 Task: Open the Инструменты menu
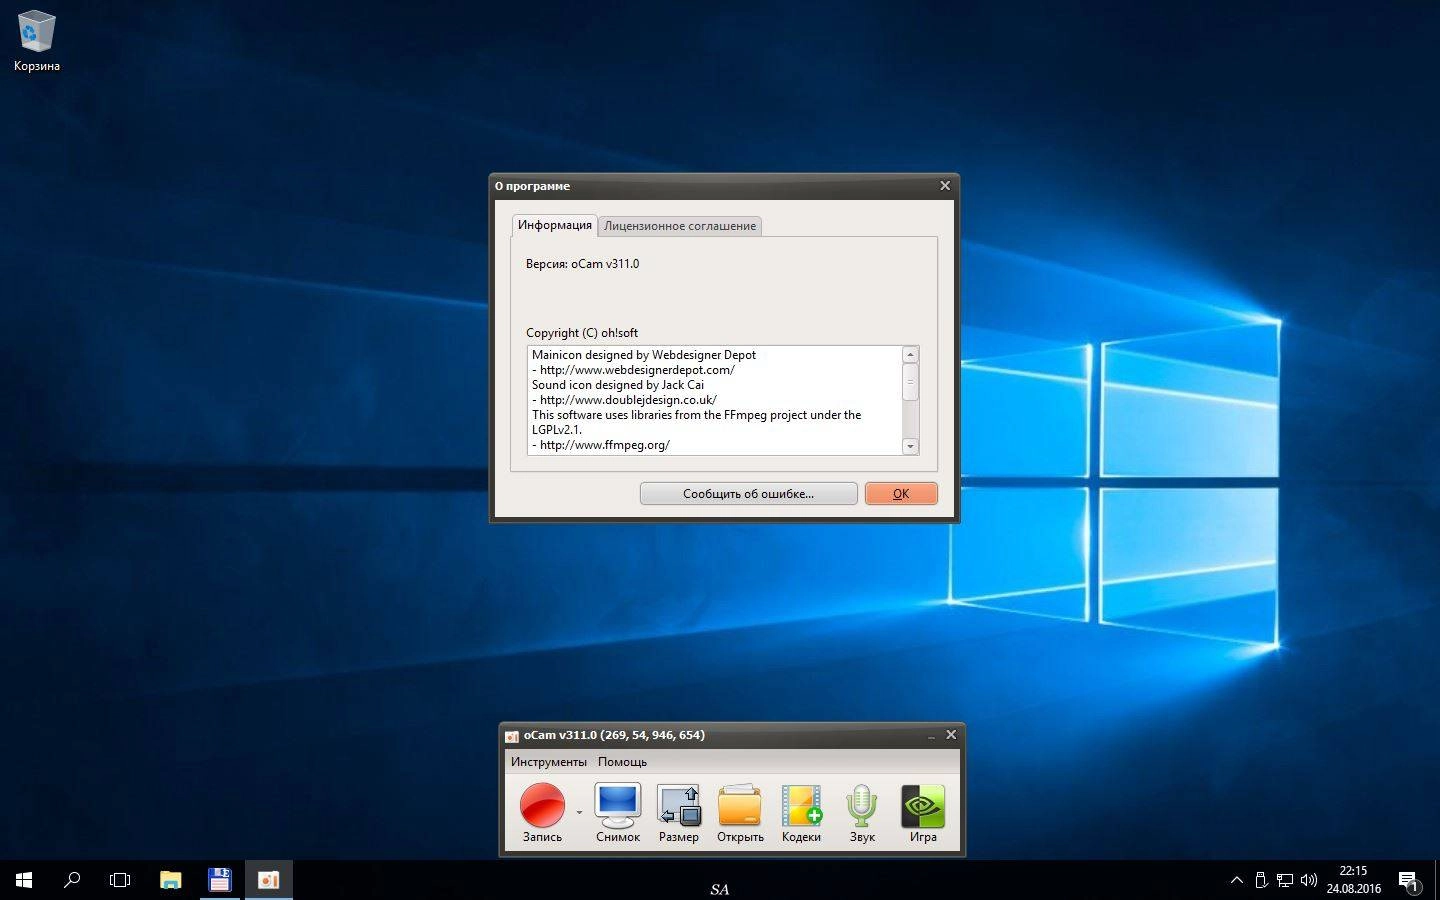coord(549,762)
